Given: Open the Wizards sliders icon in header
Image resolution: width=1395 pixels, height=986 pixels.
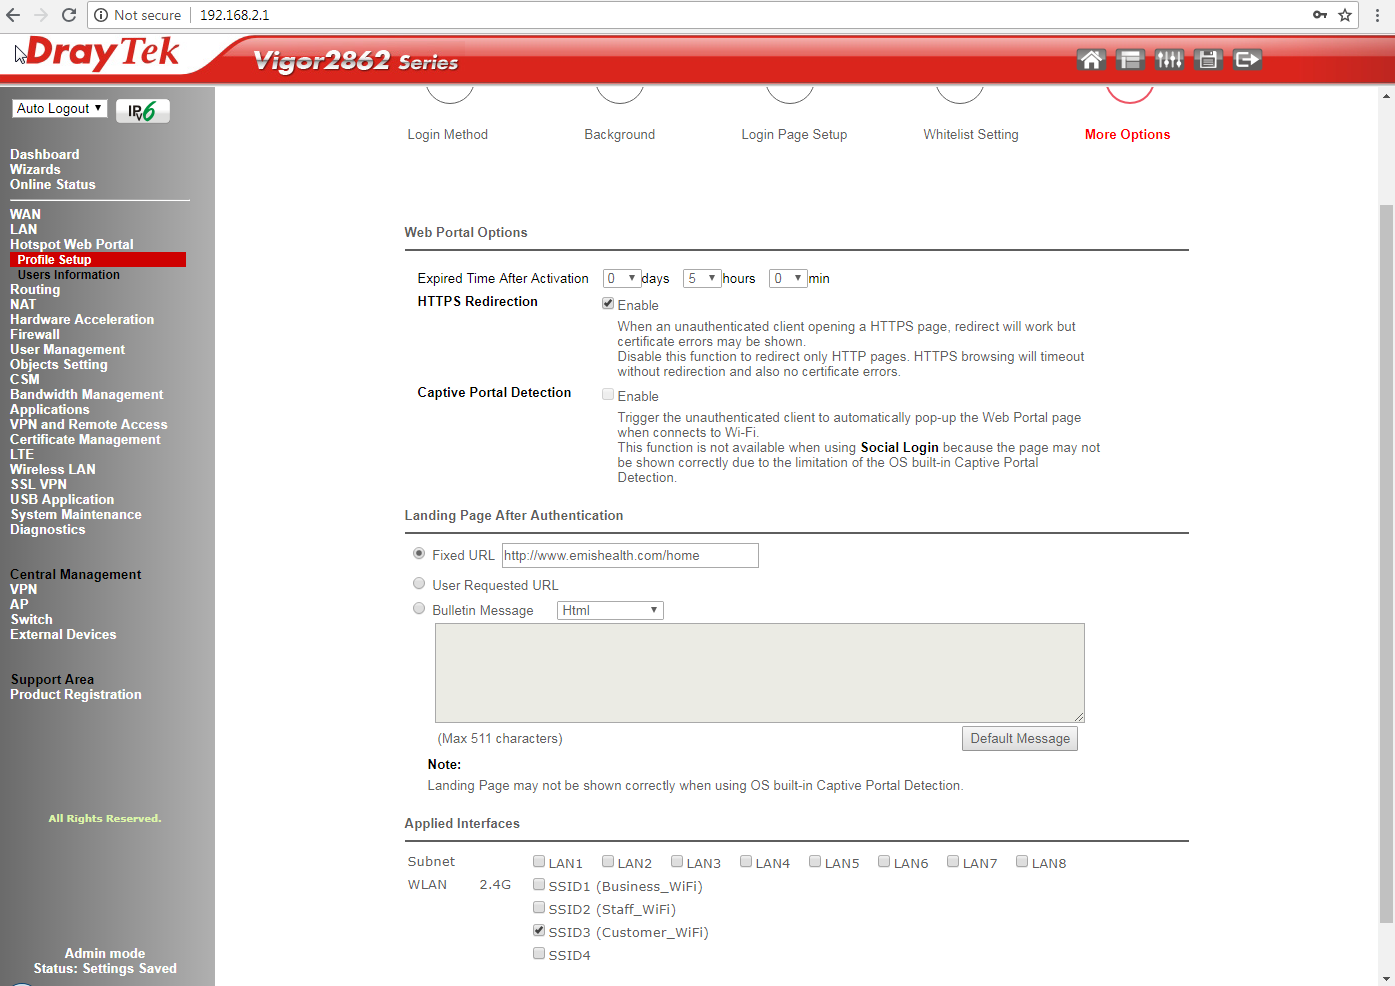Looking at the screenshot, I should [1169, 59].
